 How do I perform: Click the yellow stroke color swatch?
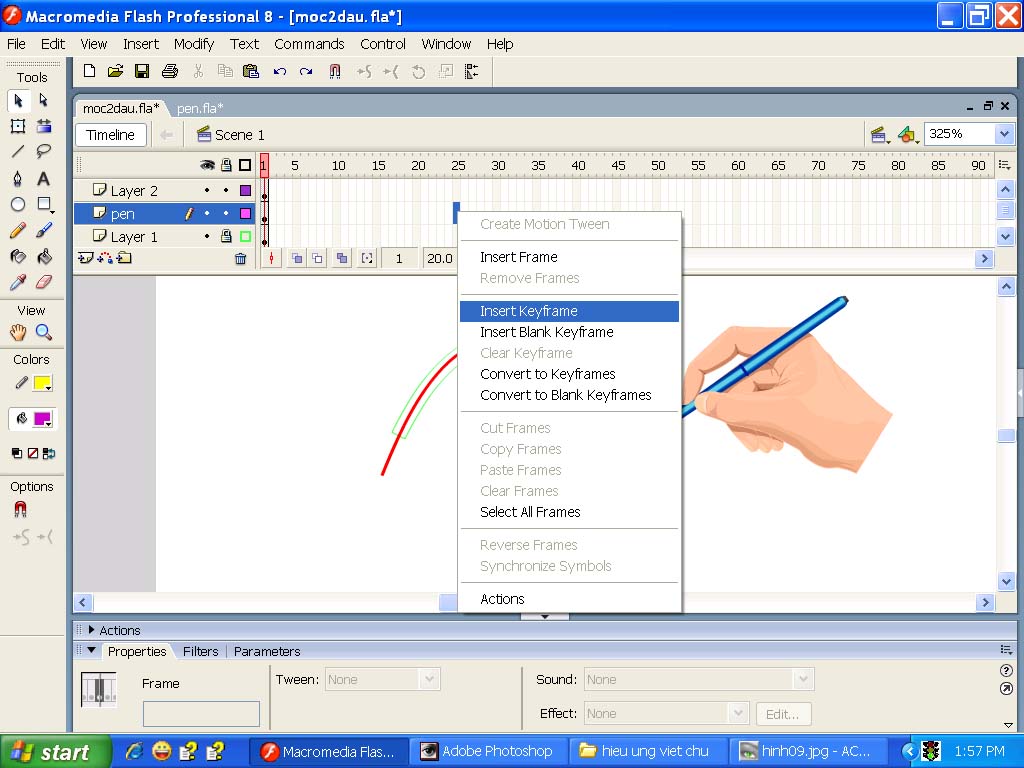pyautogui.click(x=42, y=383)
